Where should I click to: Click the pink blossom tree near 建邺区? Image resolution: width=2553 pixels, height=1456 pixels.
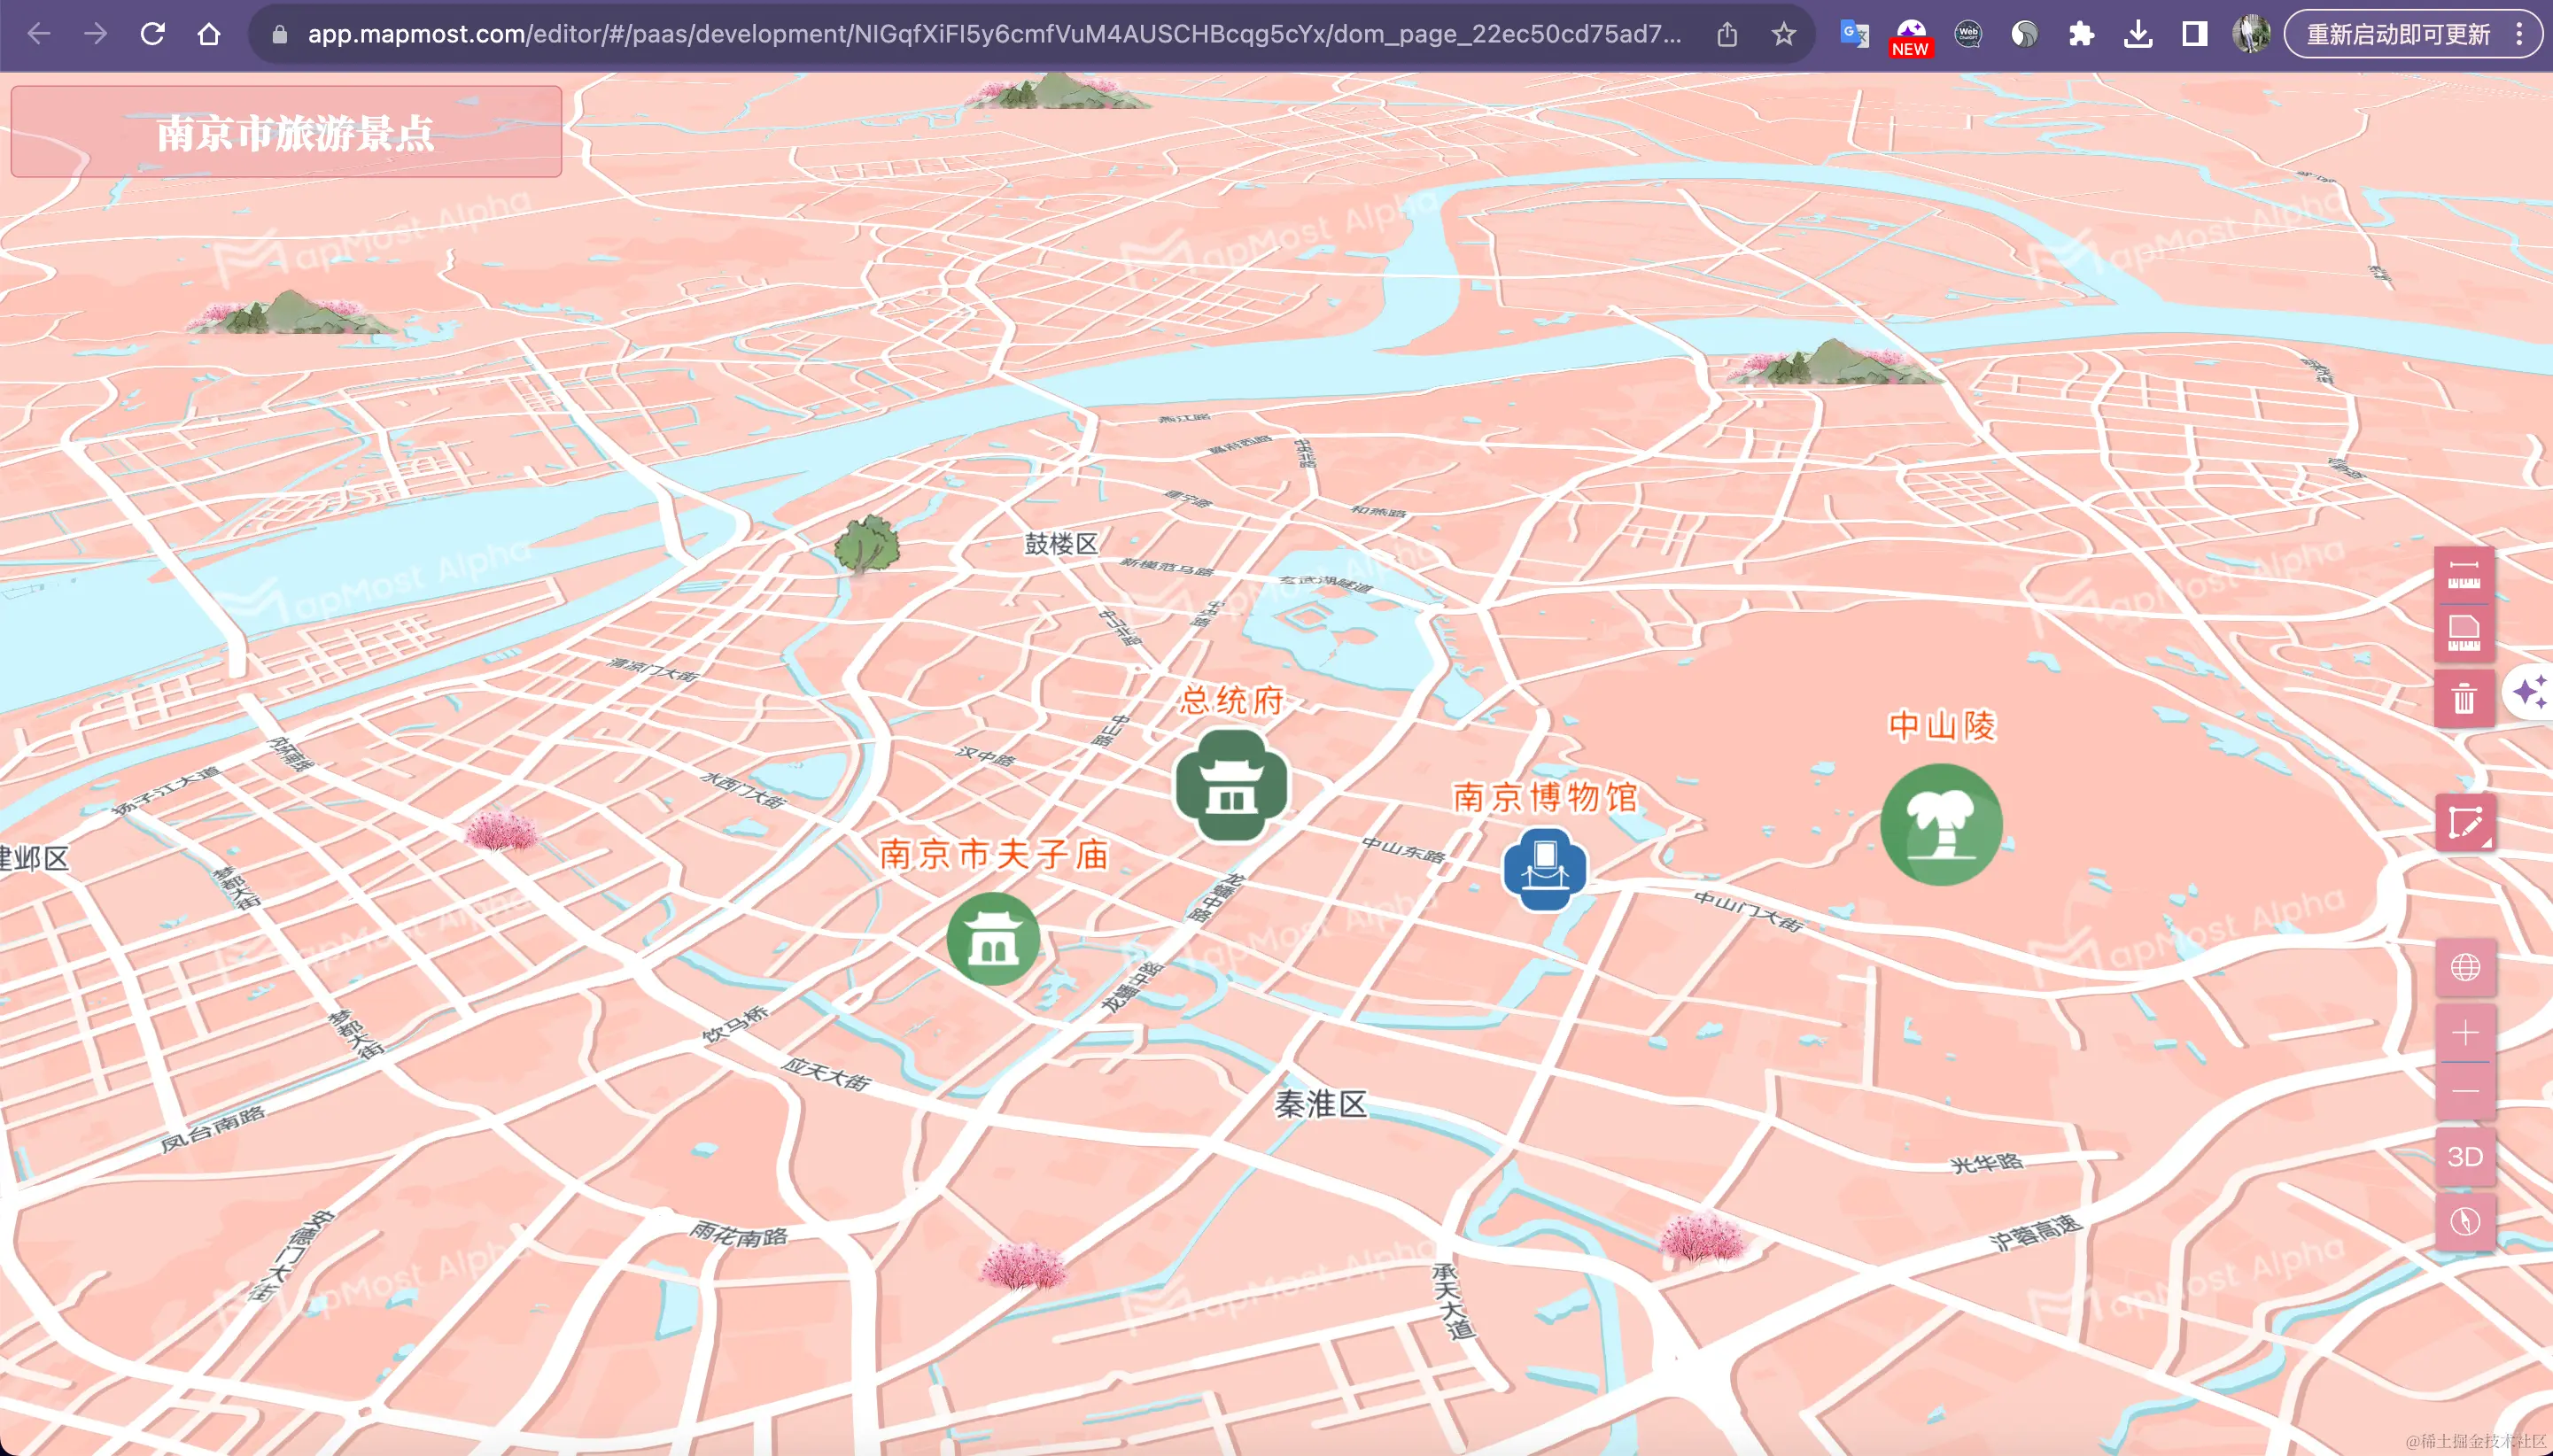click(501, 830)
